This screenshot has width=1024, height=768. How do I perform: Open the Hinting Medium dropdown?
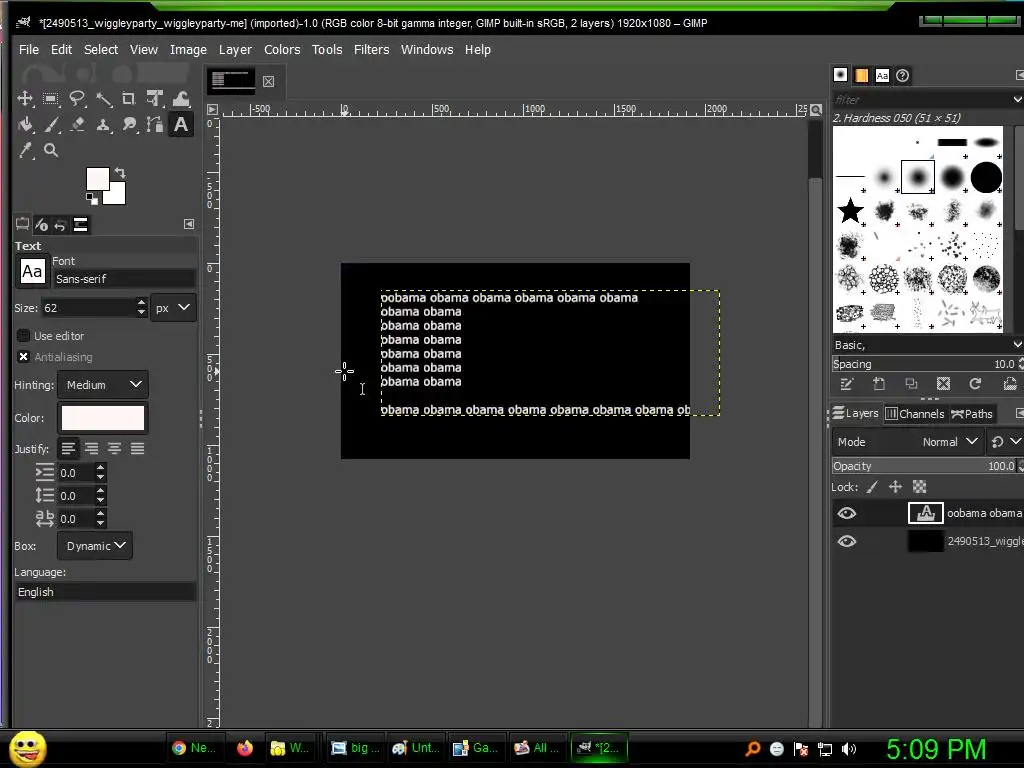pyautogui.click(x=103, y=385)
